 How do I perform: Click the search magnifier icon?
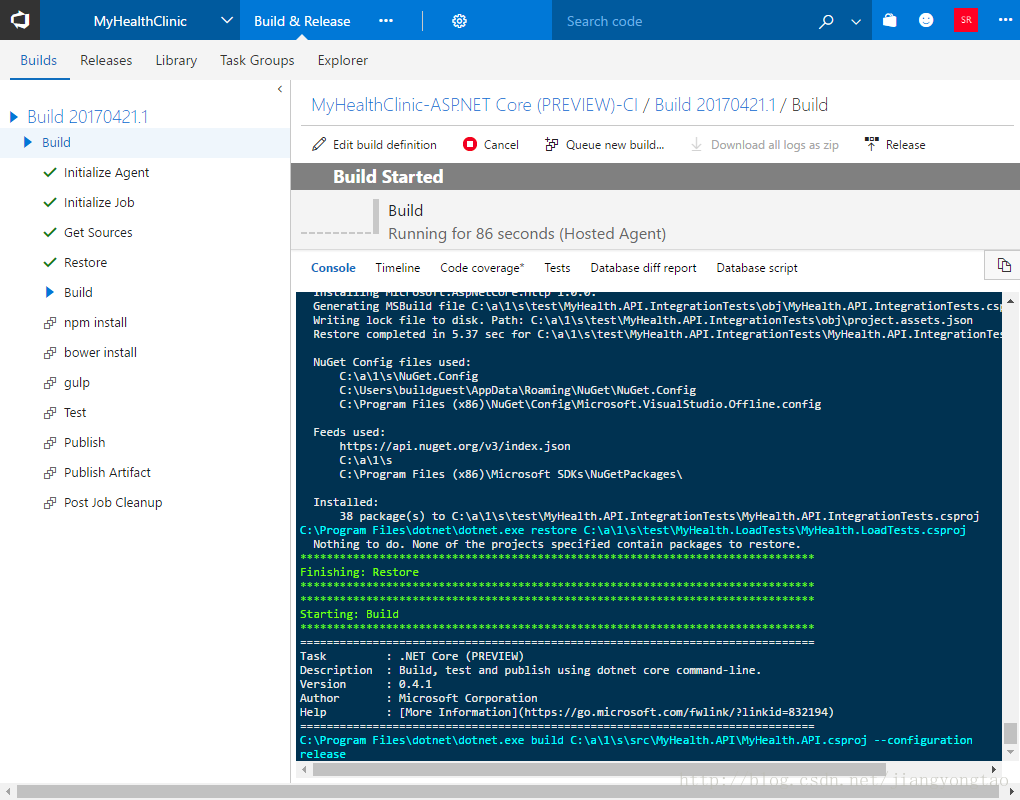[x=825, y=21]
